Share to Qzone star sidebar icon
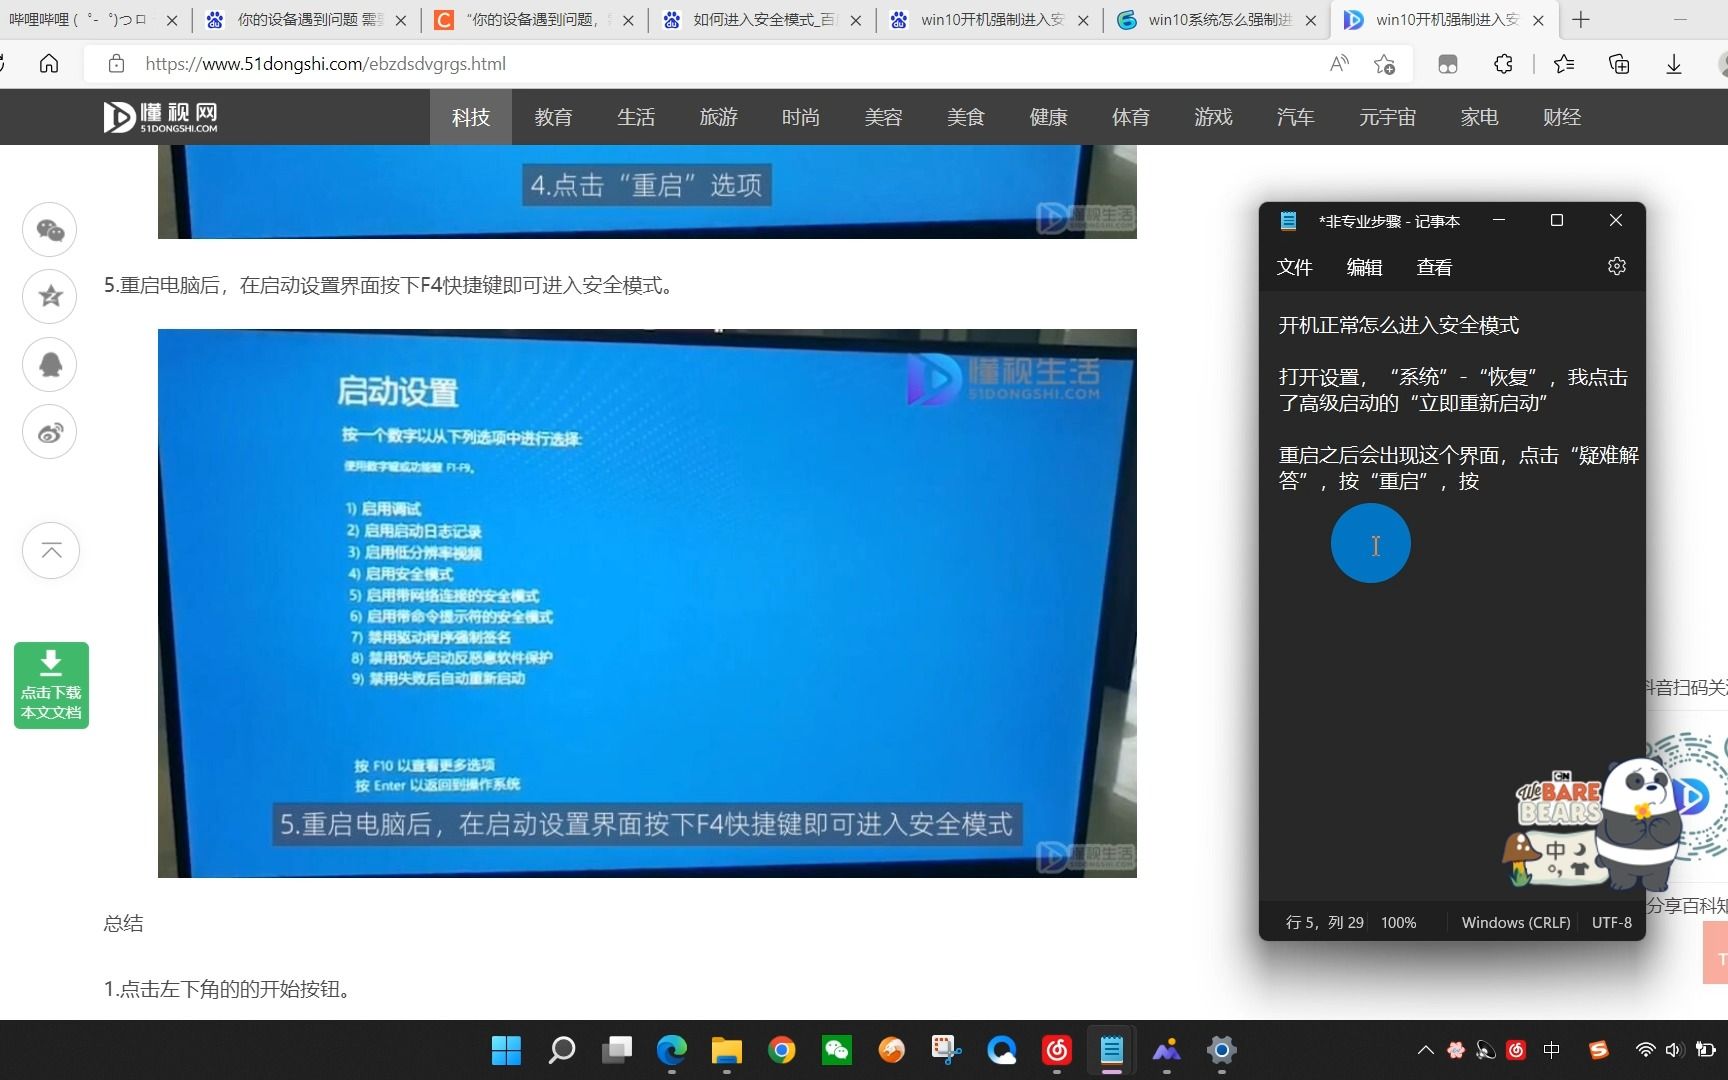Screen dimensions: 1728x1080 [50, 296]
